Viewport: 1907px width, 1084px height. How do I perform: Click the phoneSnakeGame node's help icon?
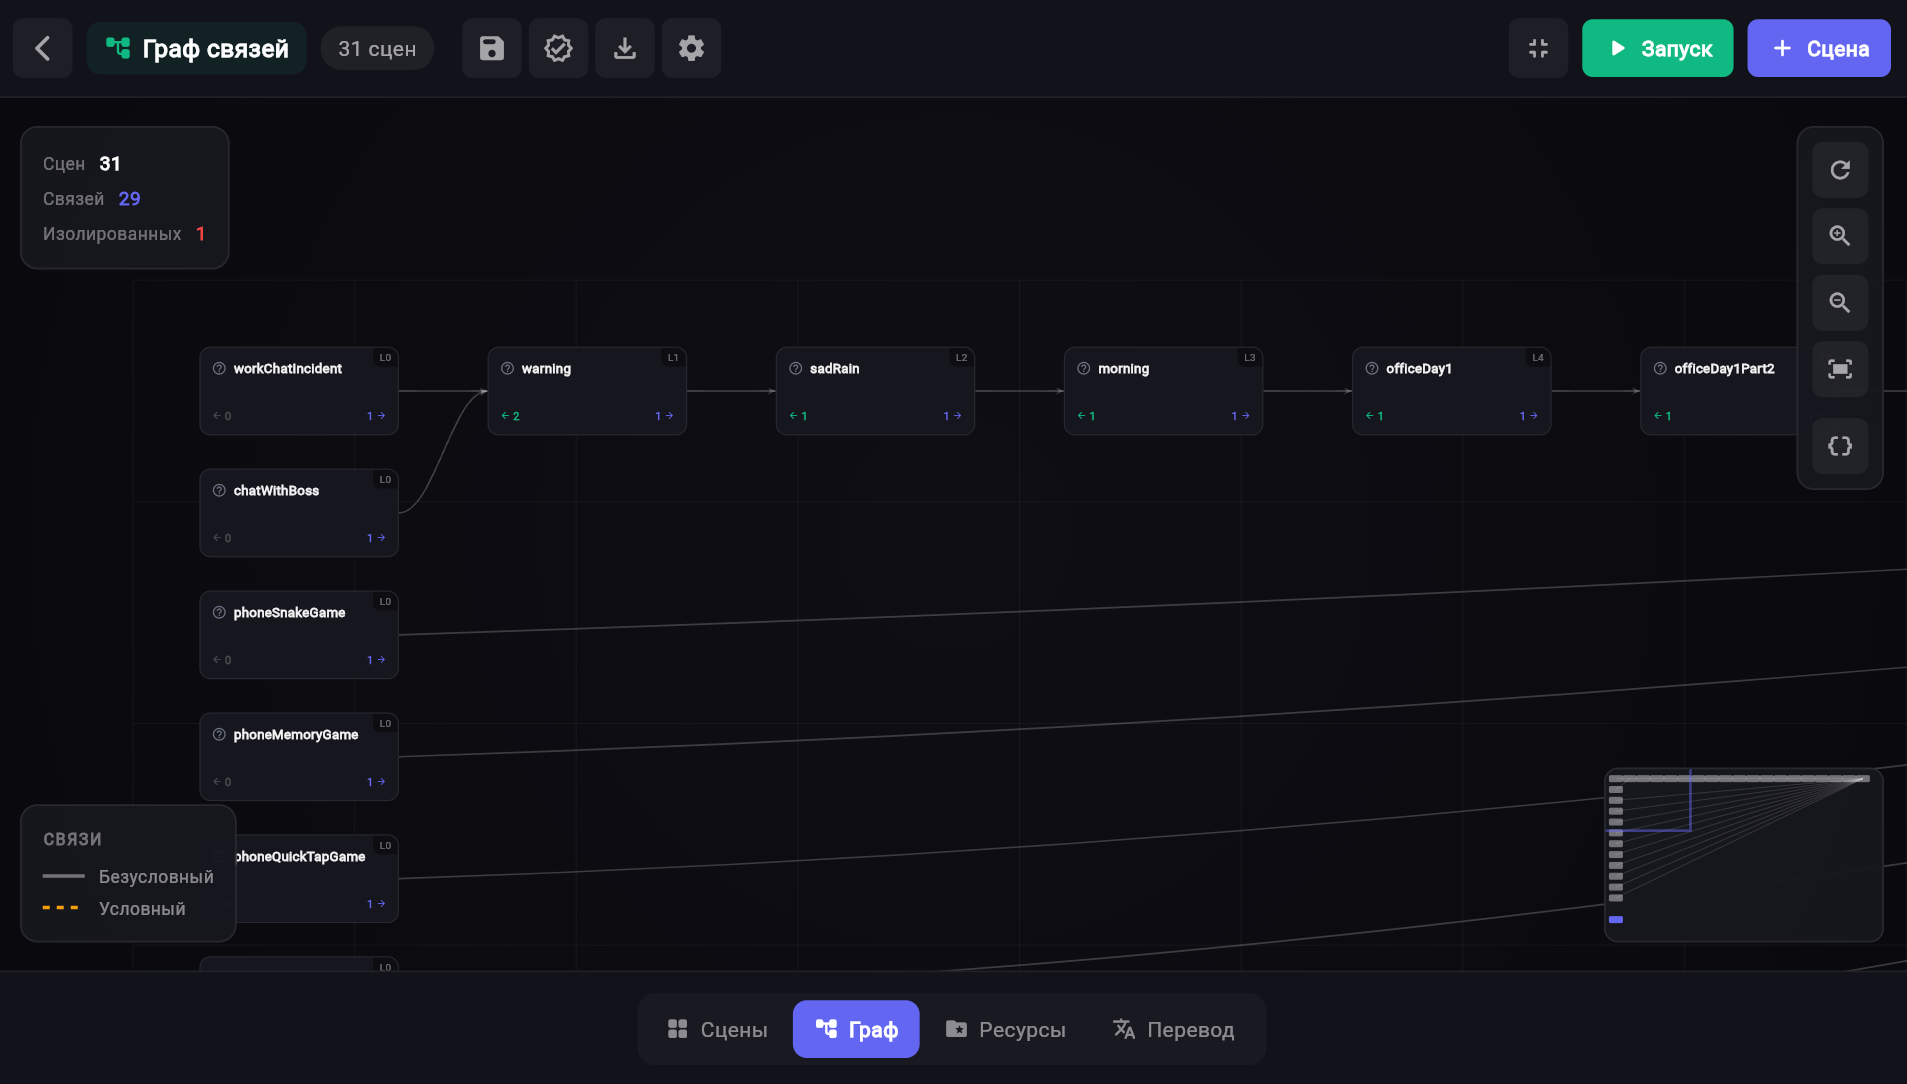(219, 613)
